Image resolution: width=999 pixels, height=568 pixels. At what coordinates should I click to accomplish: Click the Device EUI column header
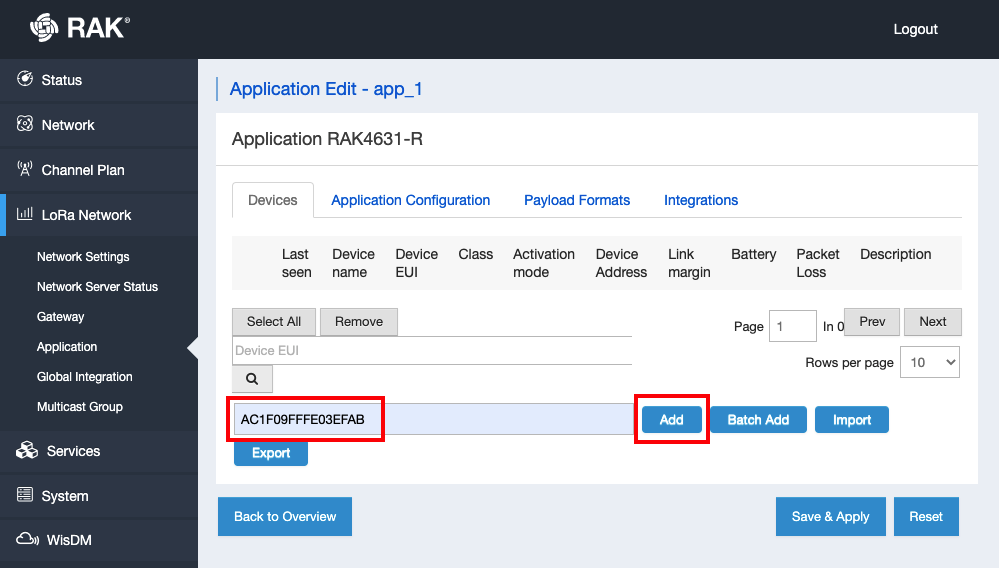pos(416,263)
